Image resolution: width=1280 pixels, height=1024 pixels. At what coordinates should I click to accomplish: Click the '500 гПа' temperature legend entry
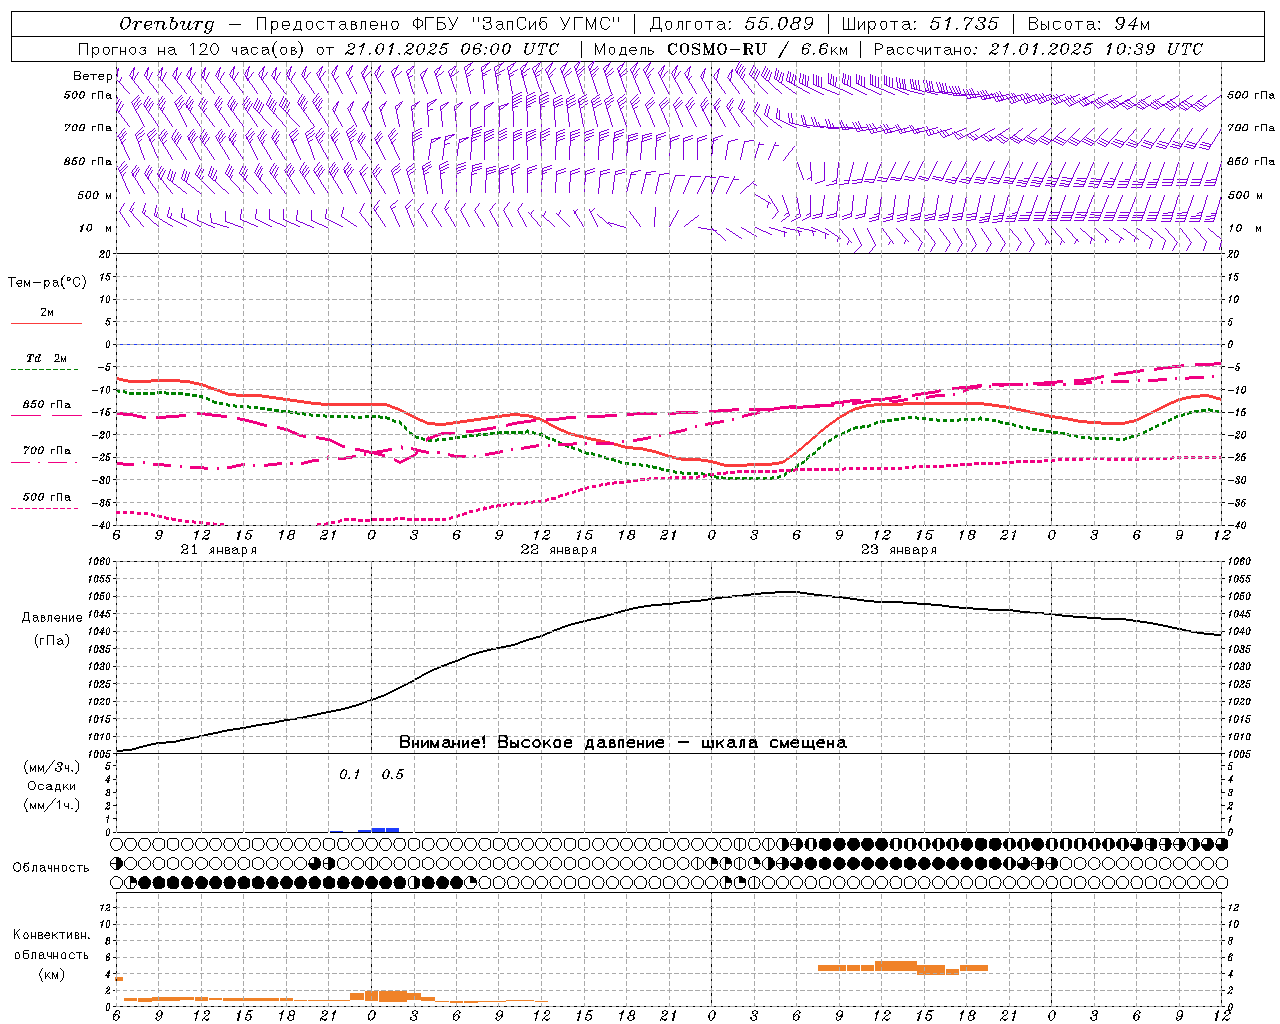47,497
